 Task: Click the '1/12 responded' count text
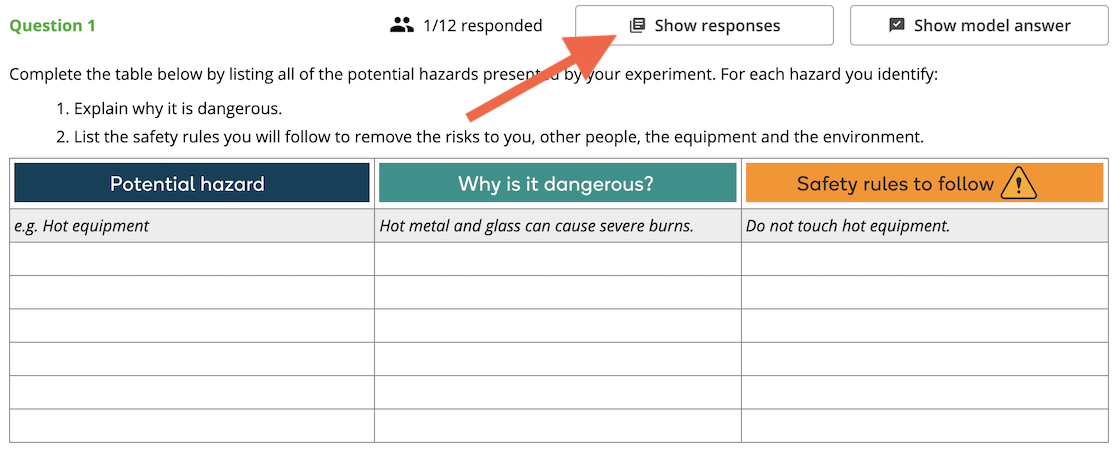click(x=482, y=26)
